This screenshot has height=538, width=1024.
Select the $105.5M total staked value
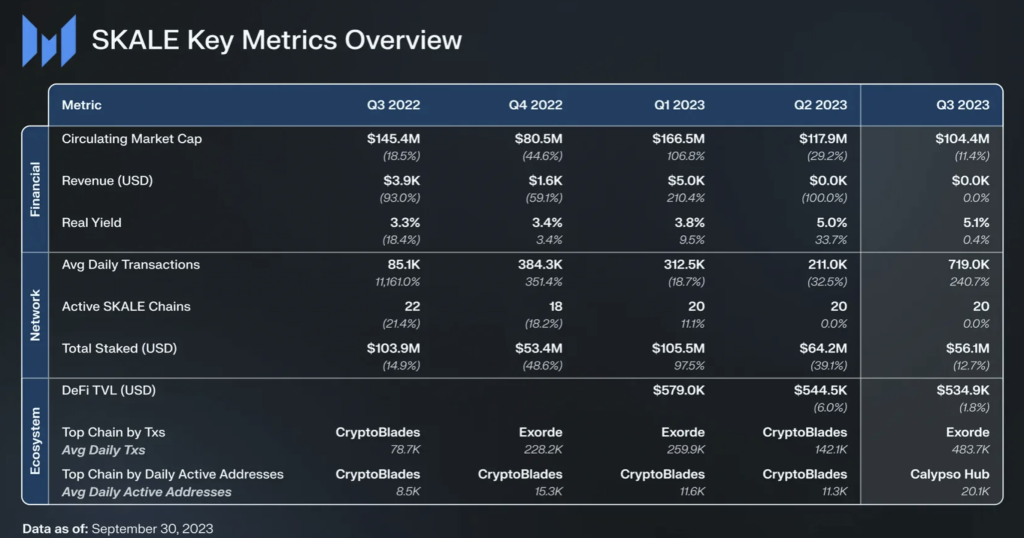click(679, 349)
